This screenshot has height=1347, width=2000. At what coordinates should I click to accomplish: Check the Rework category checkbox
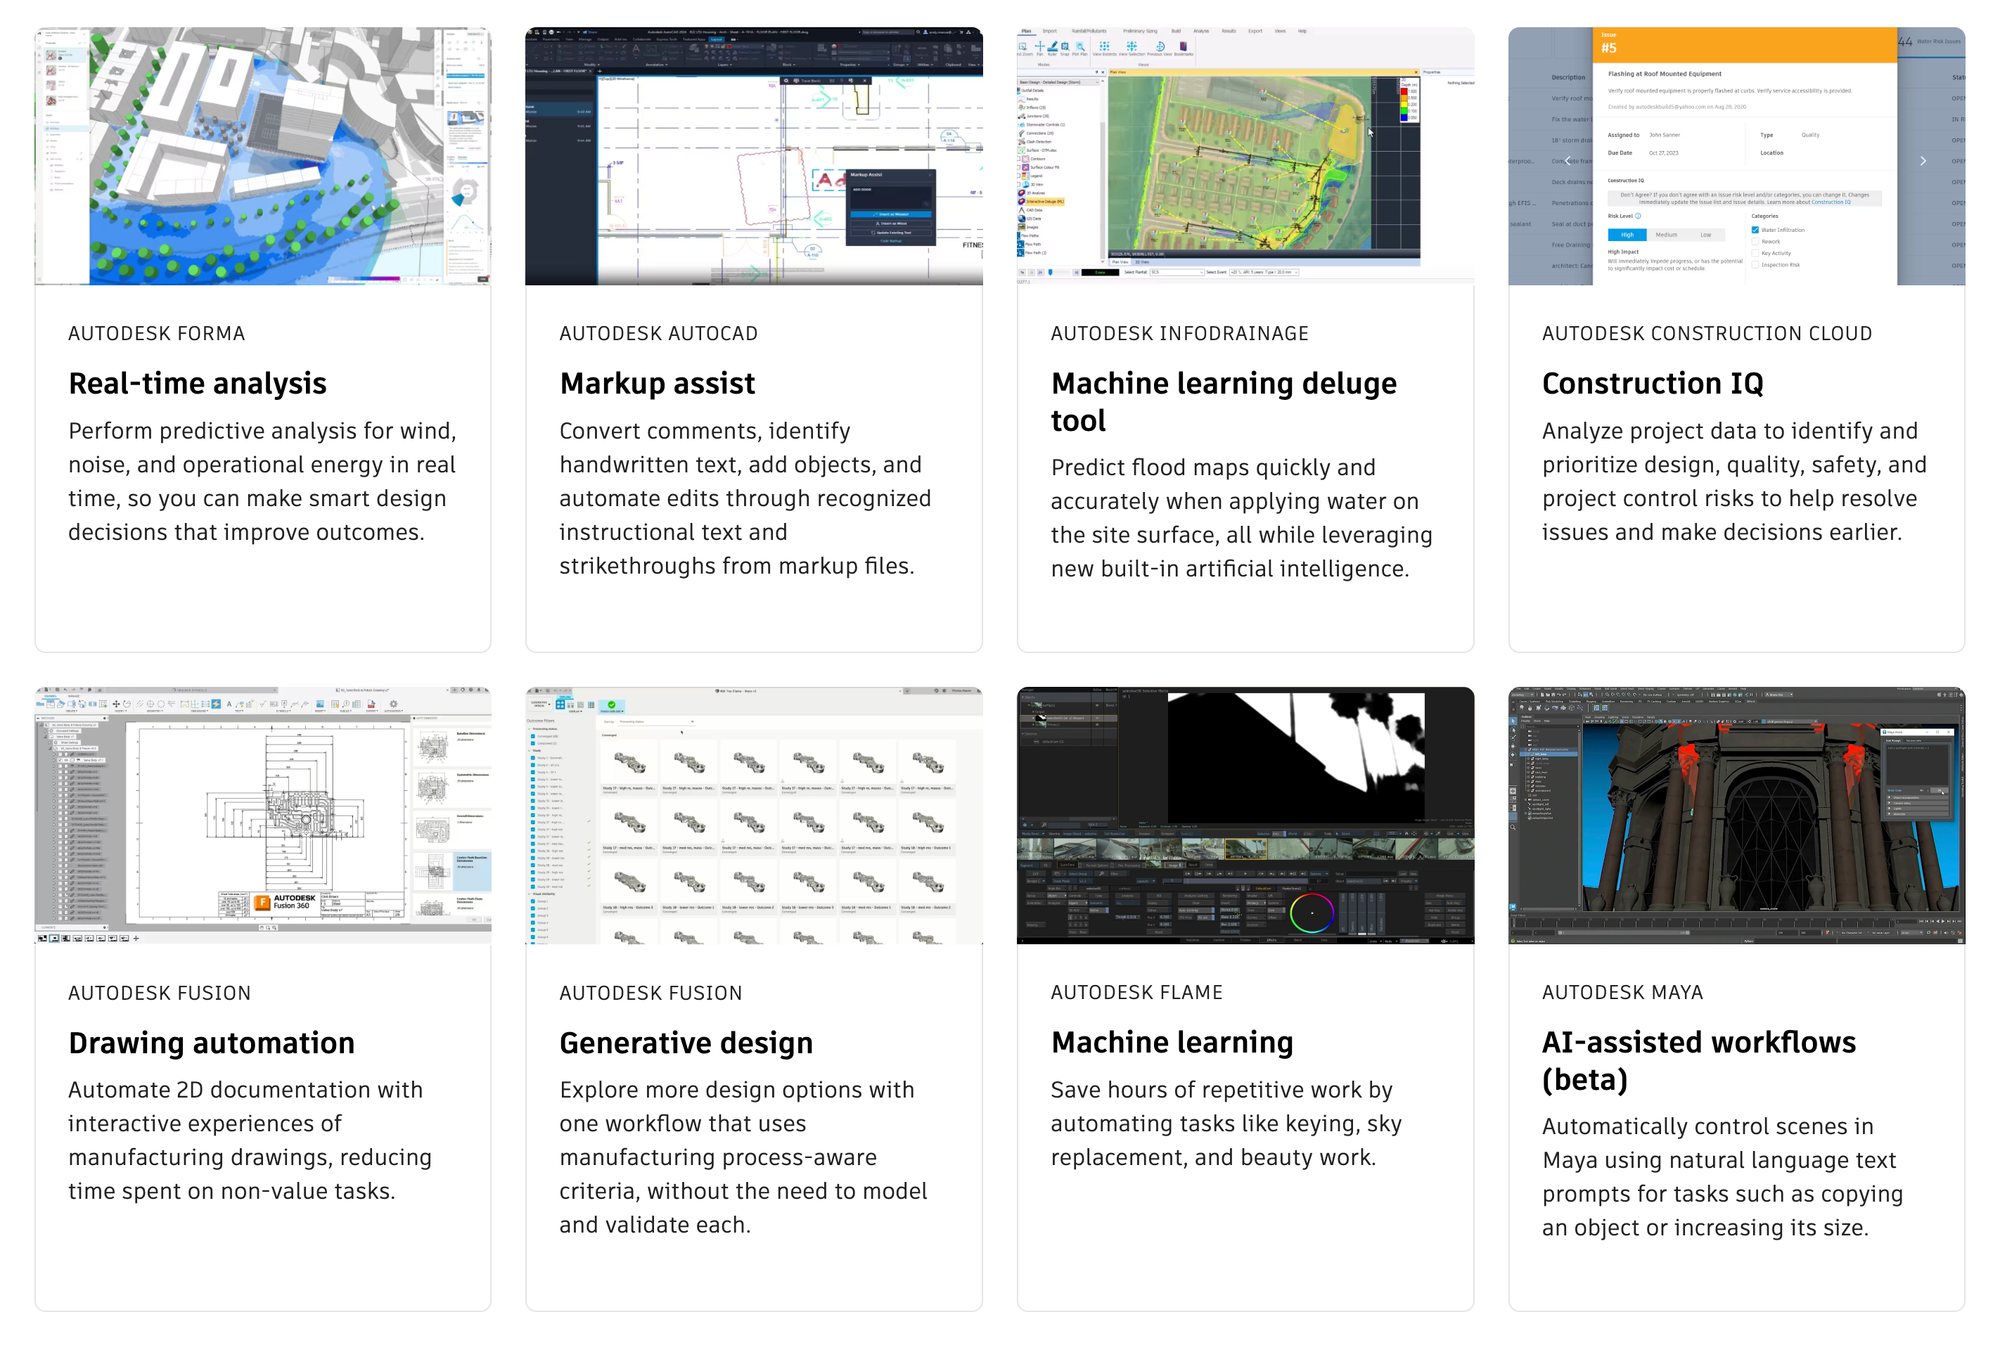click(1755, 241)
